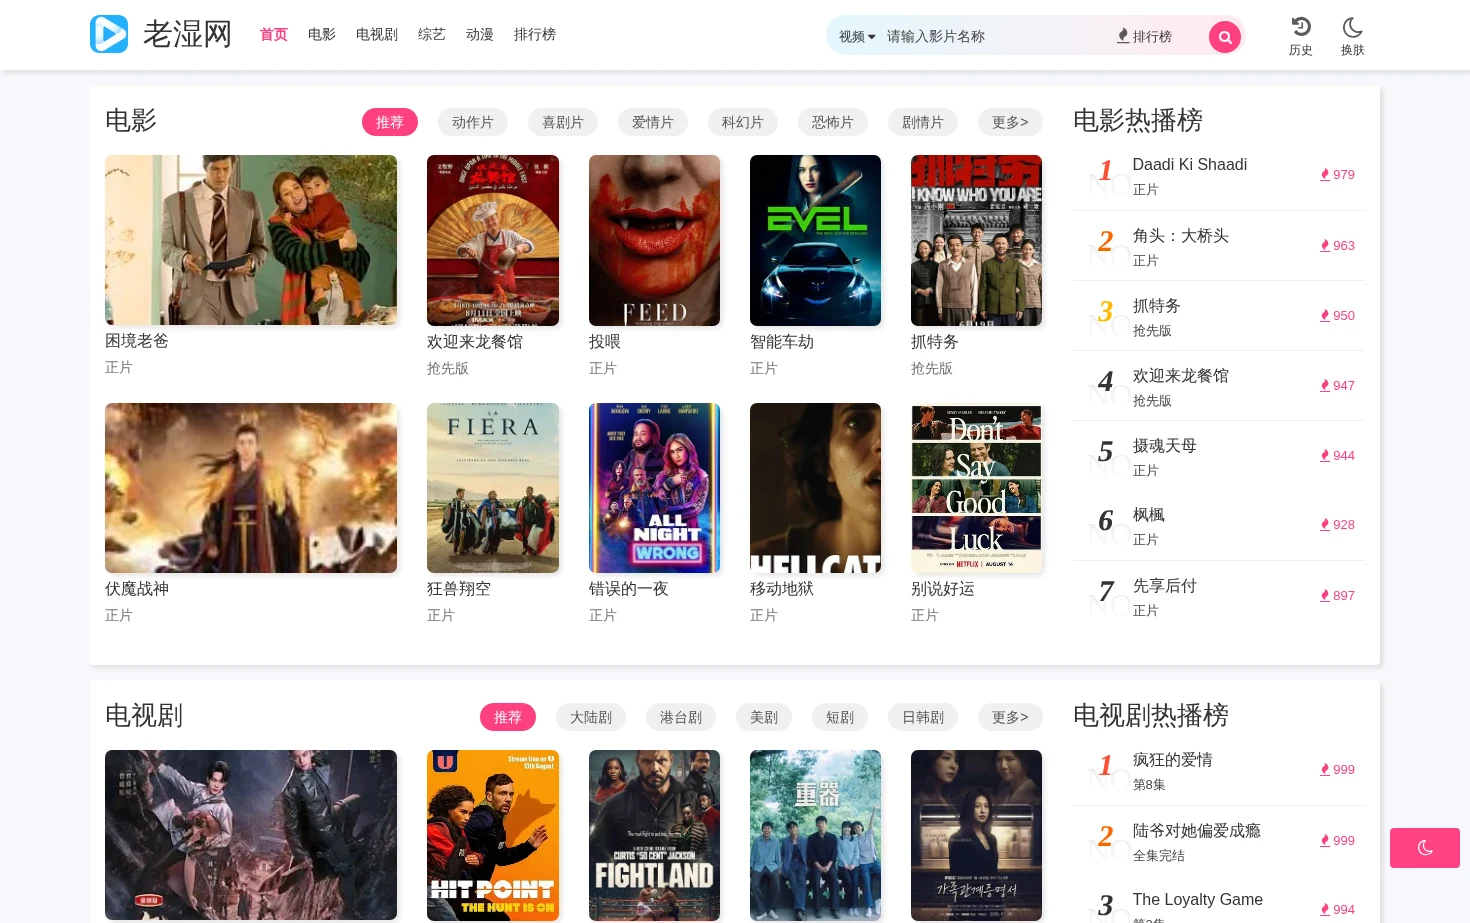Screen dimensions: 1470x923
Task: Open the 综艺 nav menu item
Action: click(432, 34)
